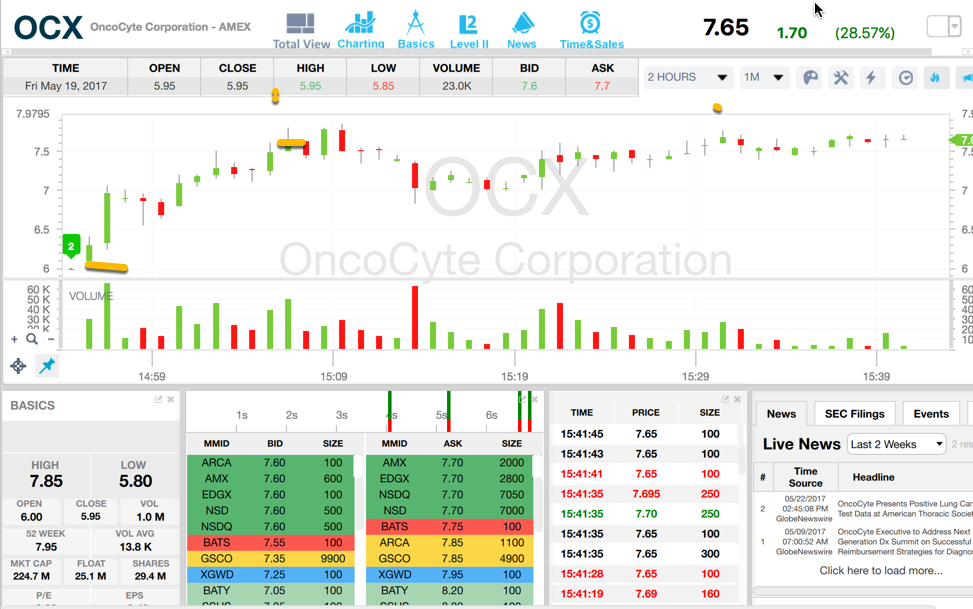Switch to the SEC Filings tab
This screenshot has height=609, width=973.
[854, 414]
